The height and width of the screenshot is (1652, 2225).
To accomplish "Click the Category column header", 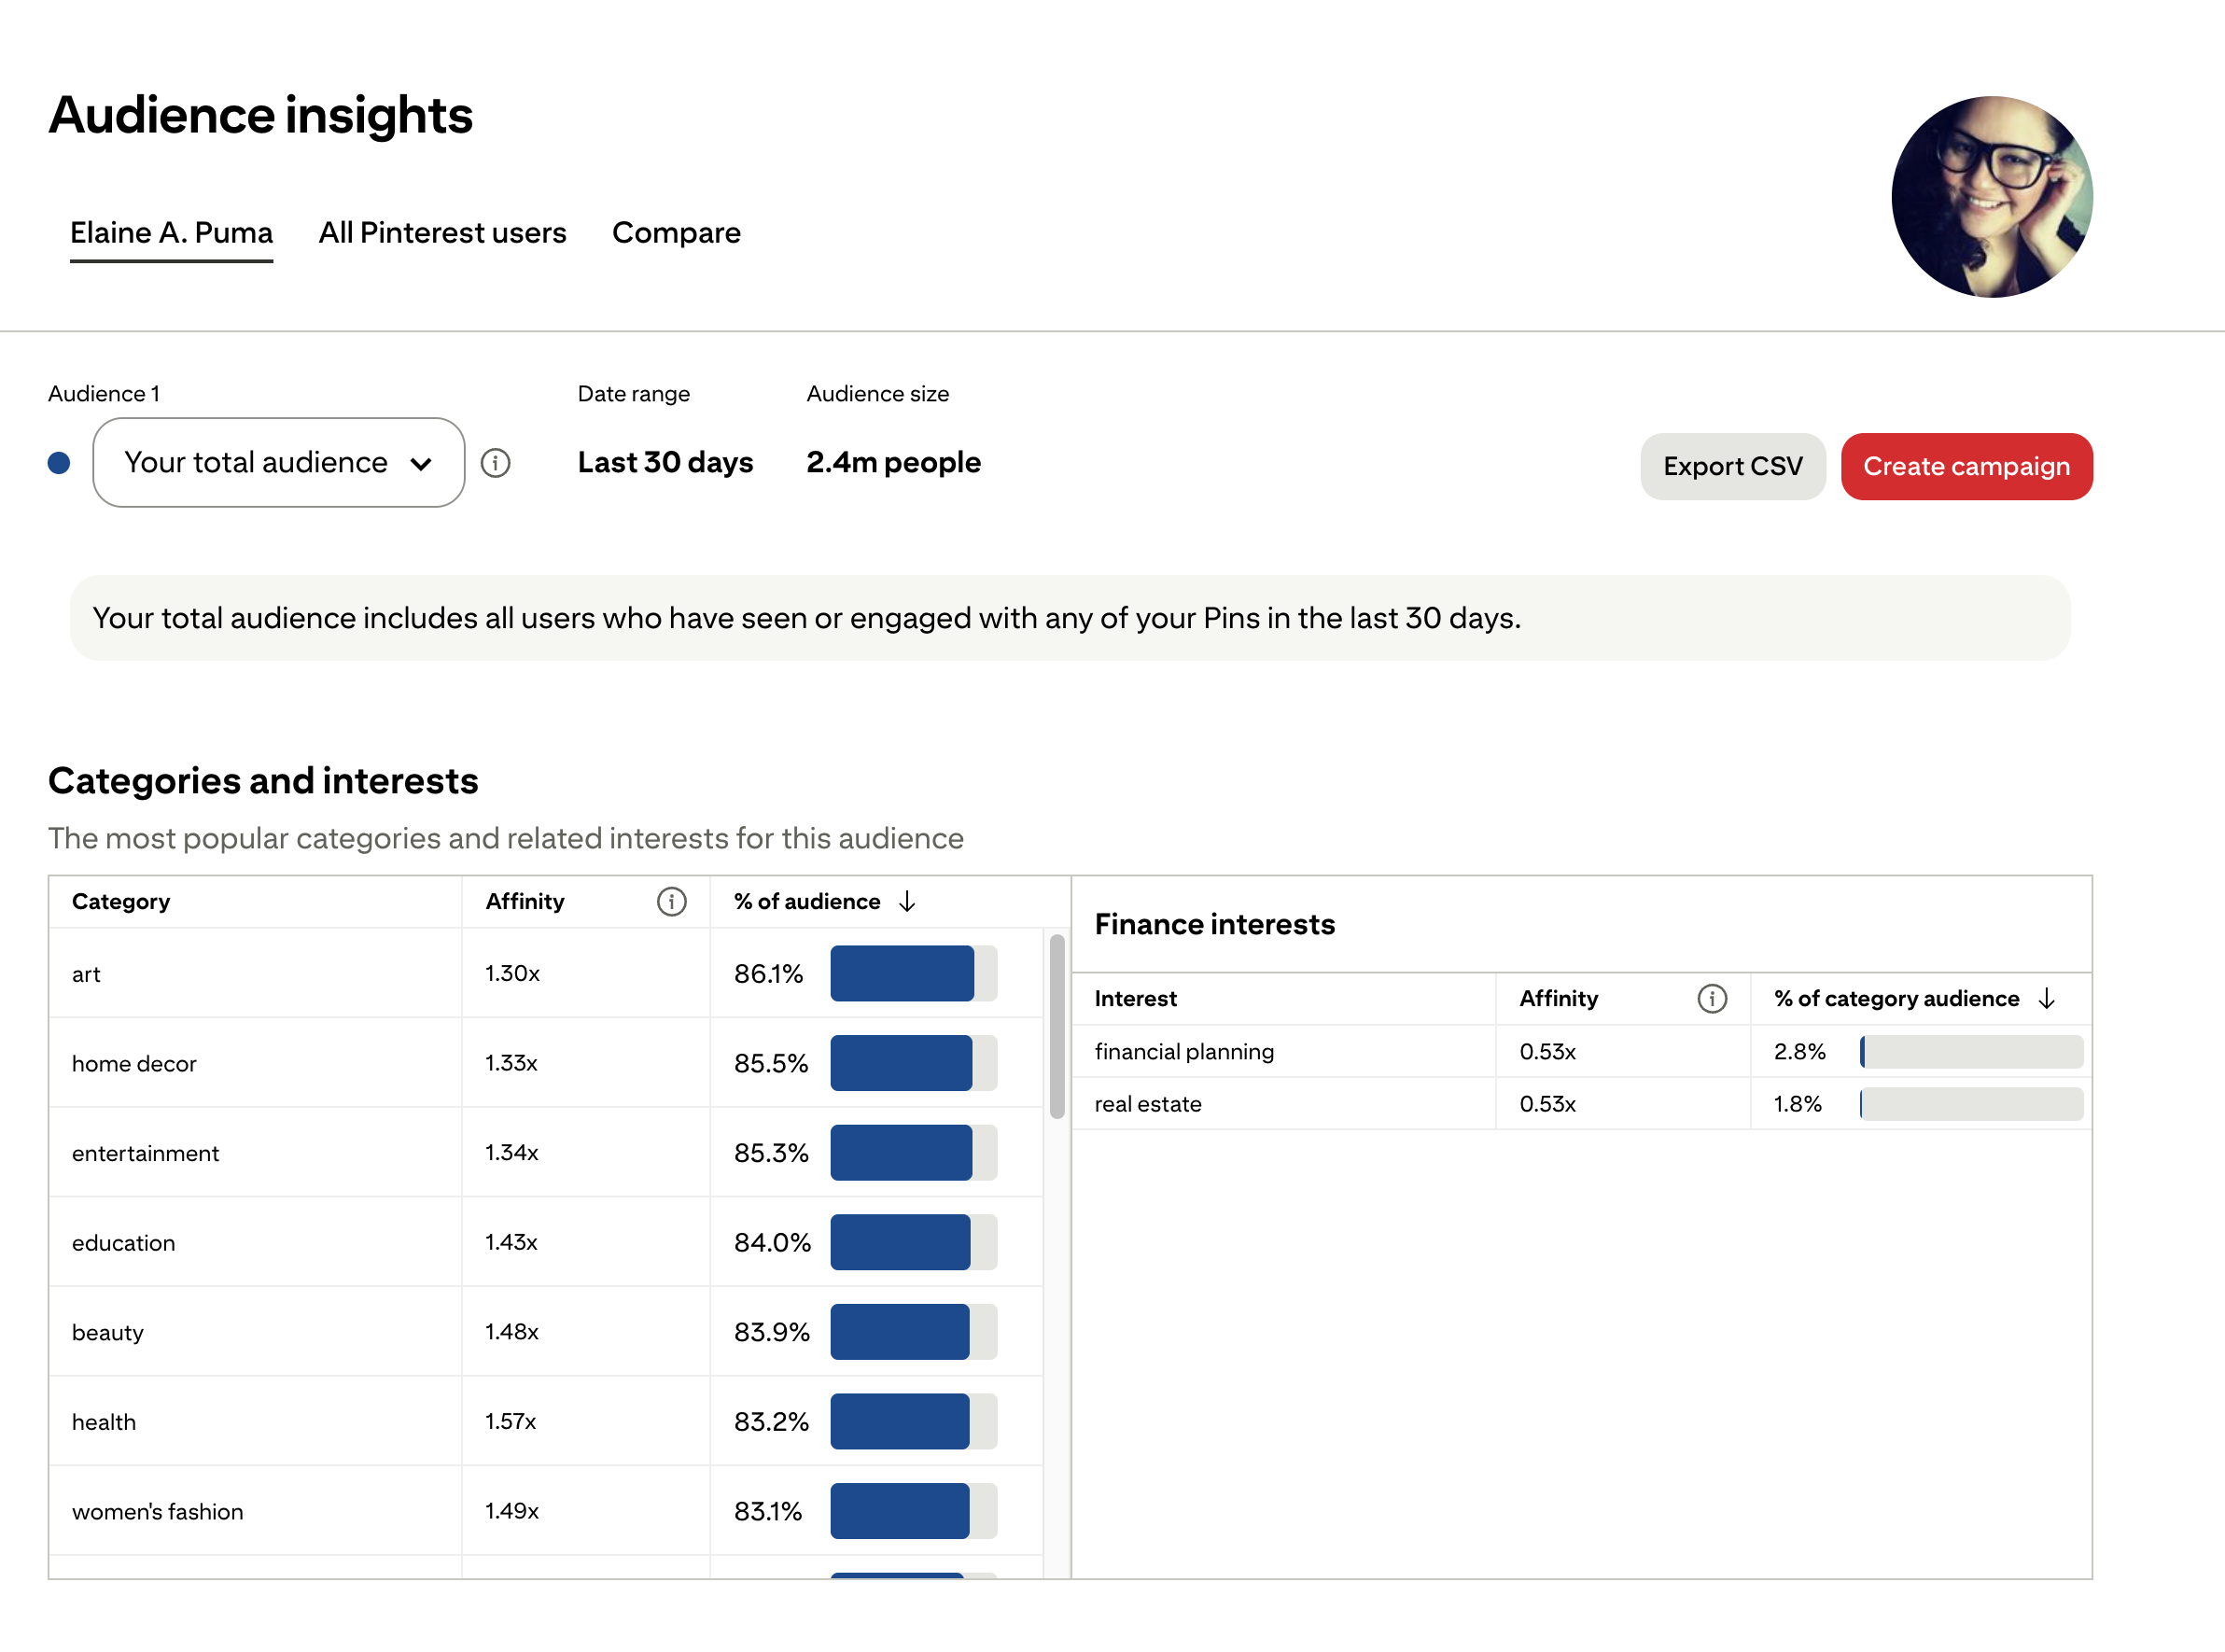I will (121, 902).
